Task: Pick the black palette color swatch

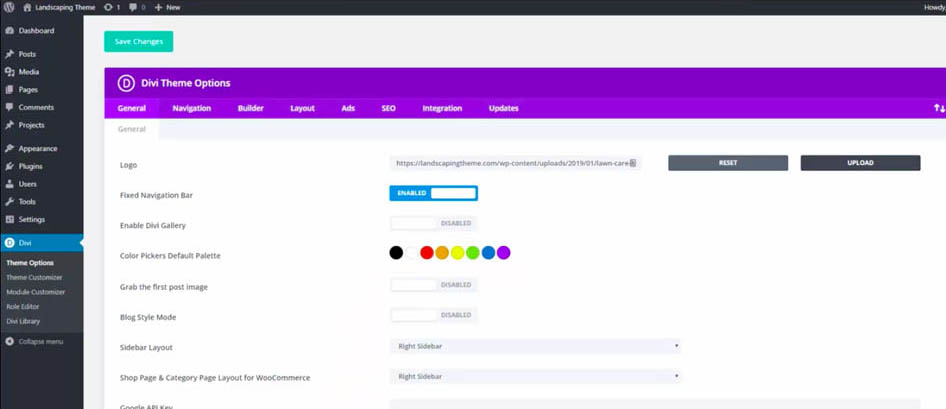Action: click(396, 253)
